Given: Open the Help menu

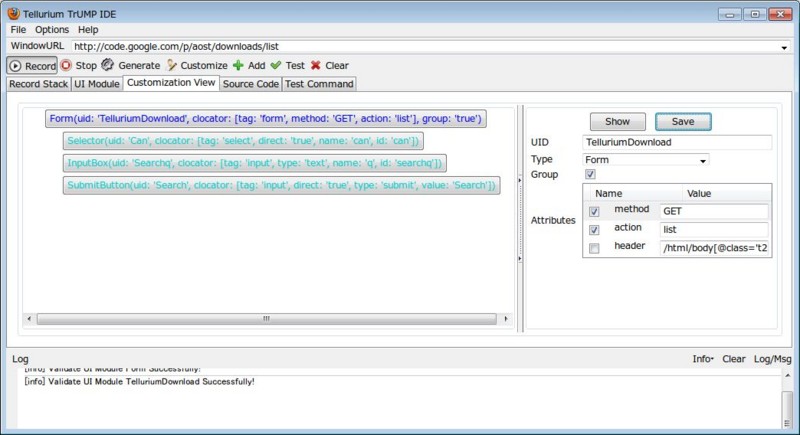Looking at the screenshot, I should [x=88, y=30].
